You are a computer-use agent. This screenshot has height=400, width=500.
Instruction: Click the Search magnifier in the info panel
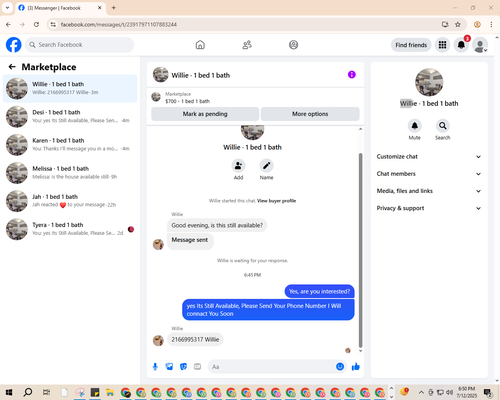[x=442, y=126]
